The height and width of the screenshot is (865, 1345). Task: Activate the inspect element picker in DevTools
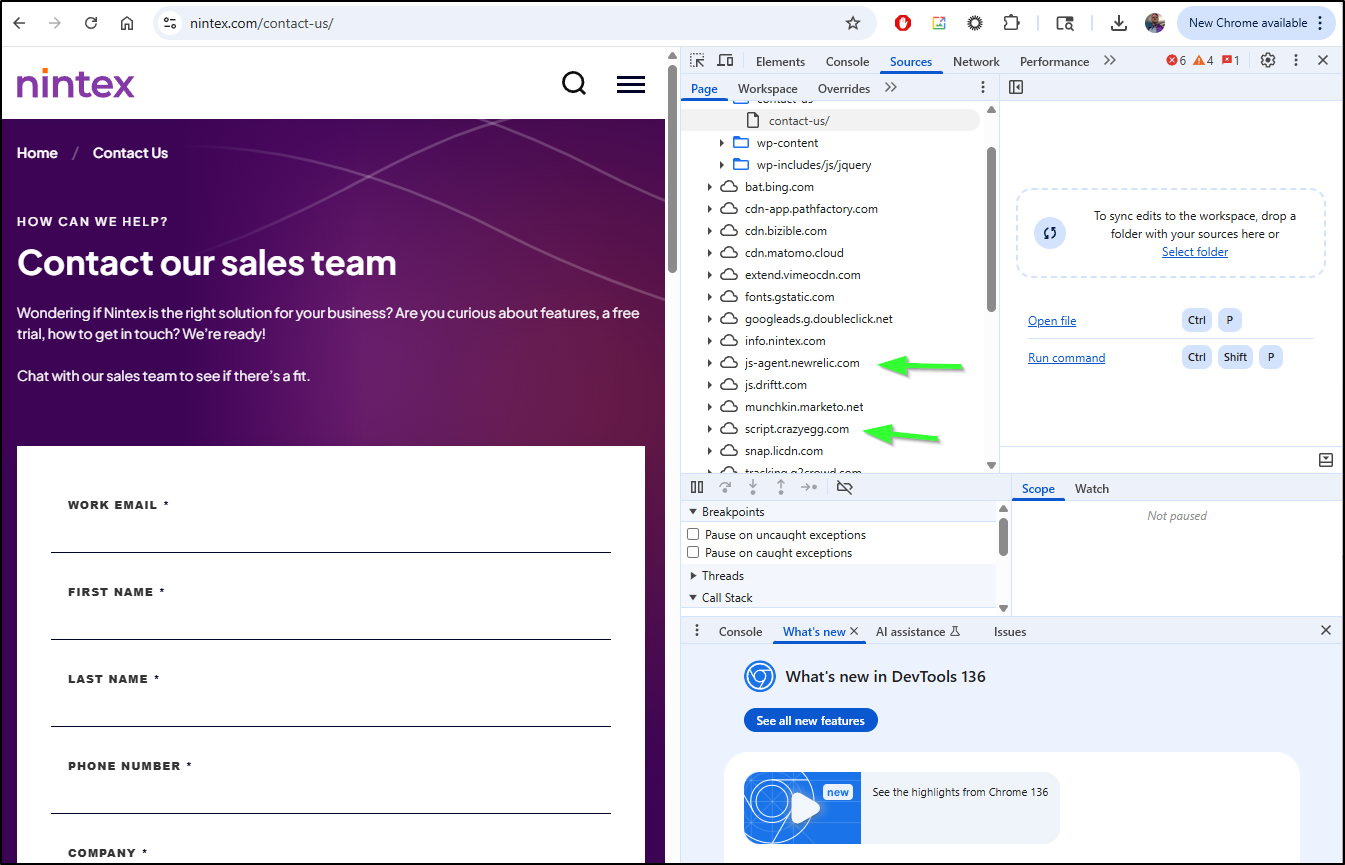[x=698, y=61]
